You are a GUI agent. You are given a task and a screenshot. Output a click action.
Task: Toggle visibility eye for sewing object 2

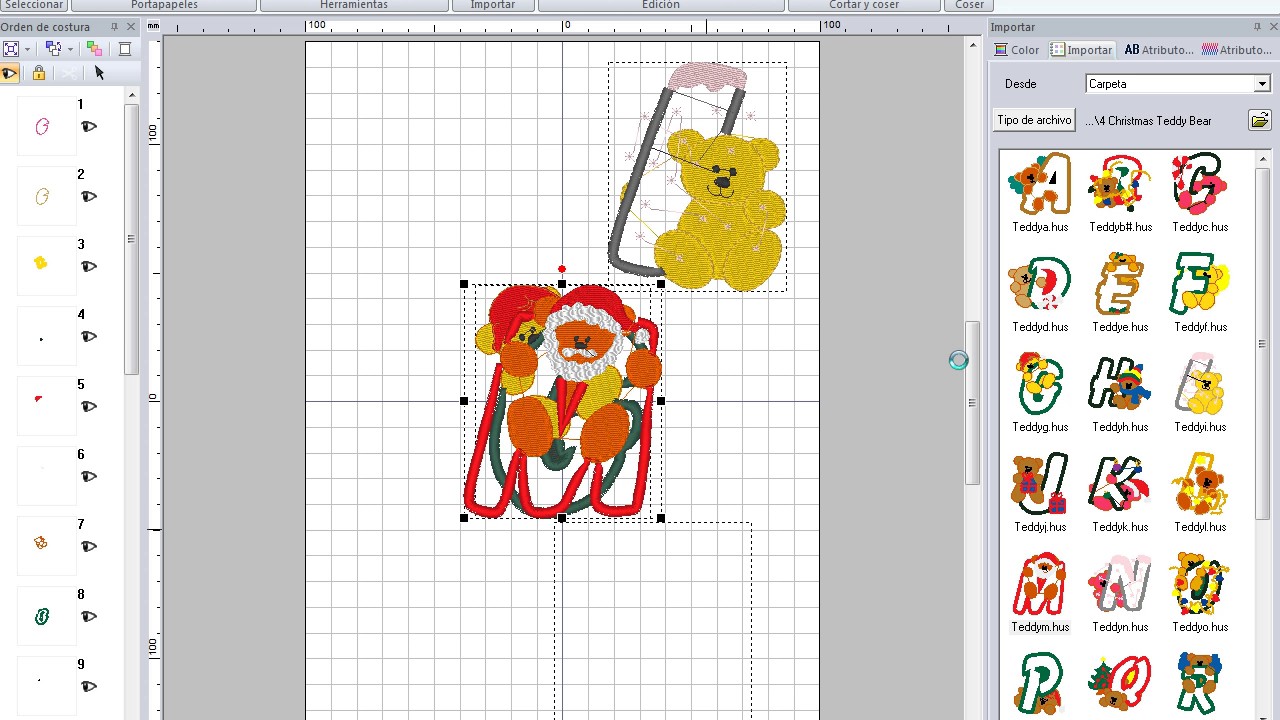coord(89,197)
